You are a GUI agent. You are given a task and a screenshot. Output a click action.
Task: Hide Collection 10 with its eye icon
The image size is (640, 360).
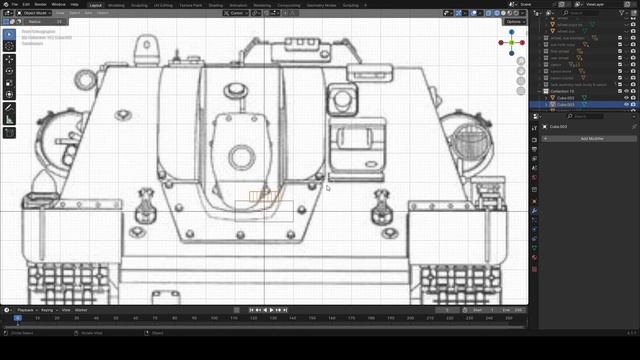coord(627,91)
